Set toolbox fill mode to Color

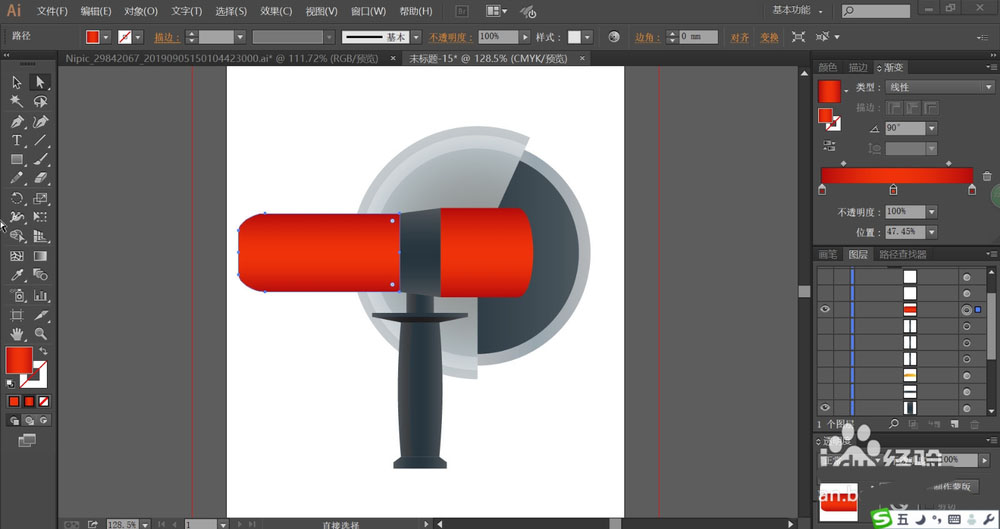[14, 401]
